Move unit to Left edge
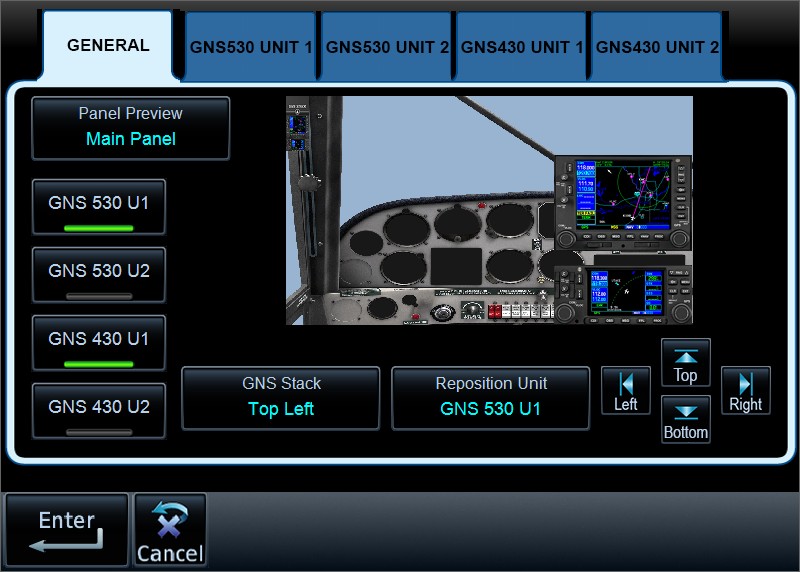This screenshot has height=572, width=800. [626, 390]
